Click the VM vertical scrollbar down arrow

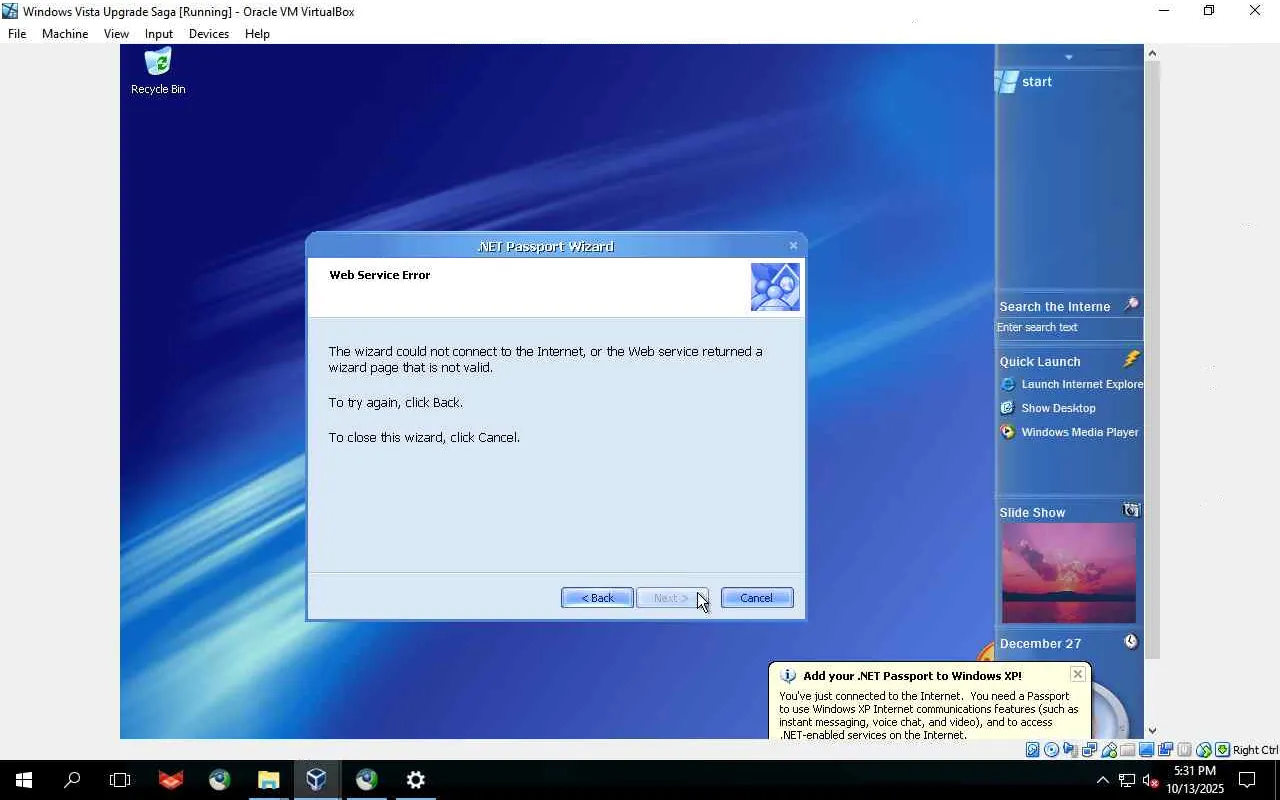click(x=1152, y=731)
